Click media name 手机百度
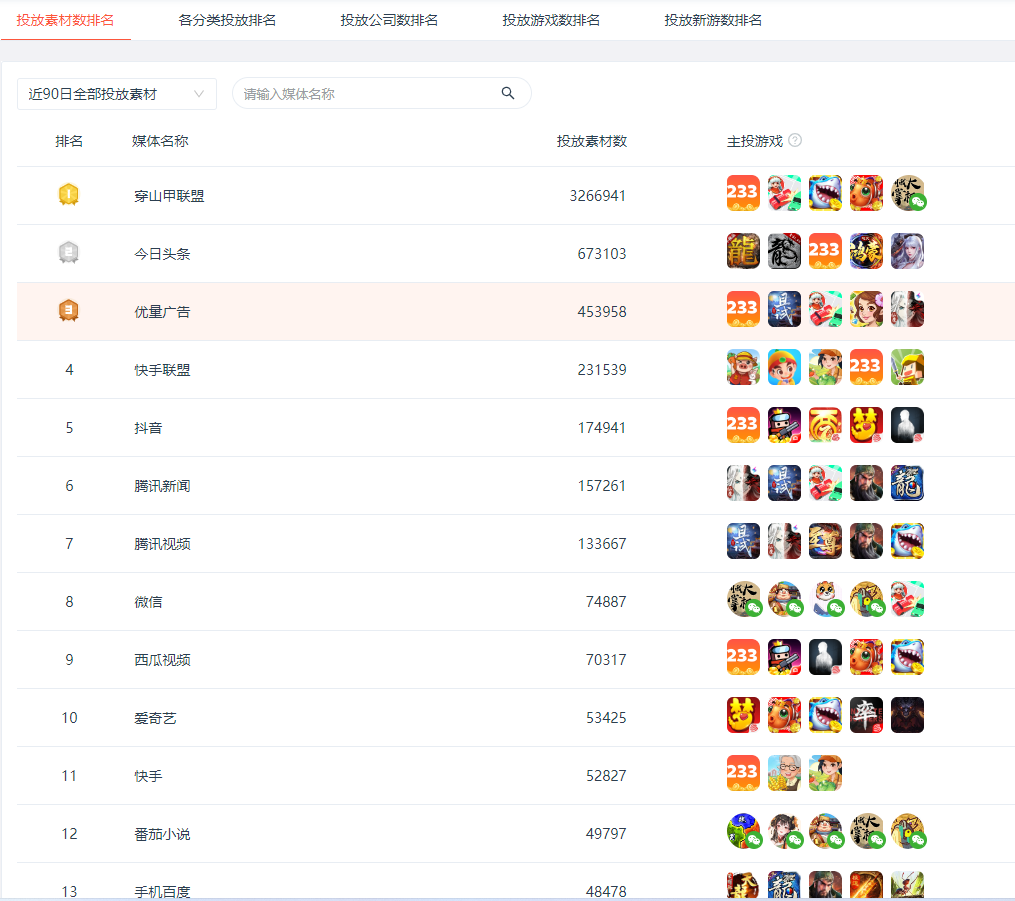The image size is (1015, 901). click(162, 891)
